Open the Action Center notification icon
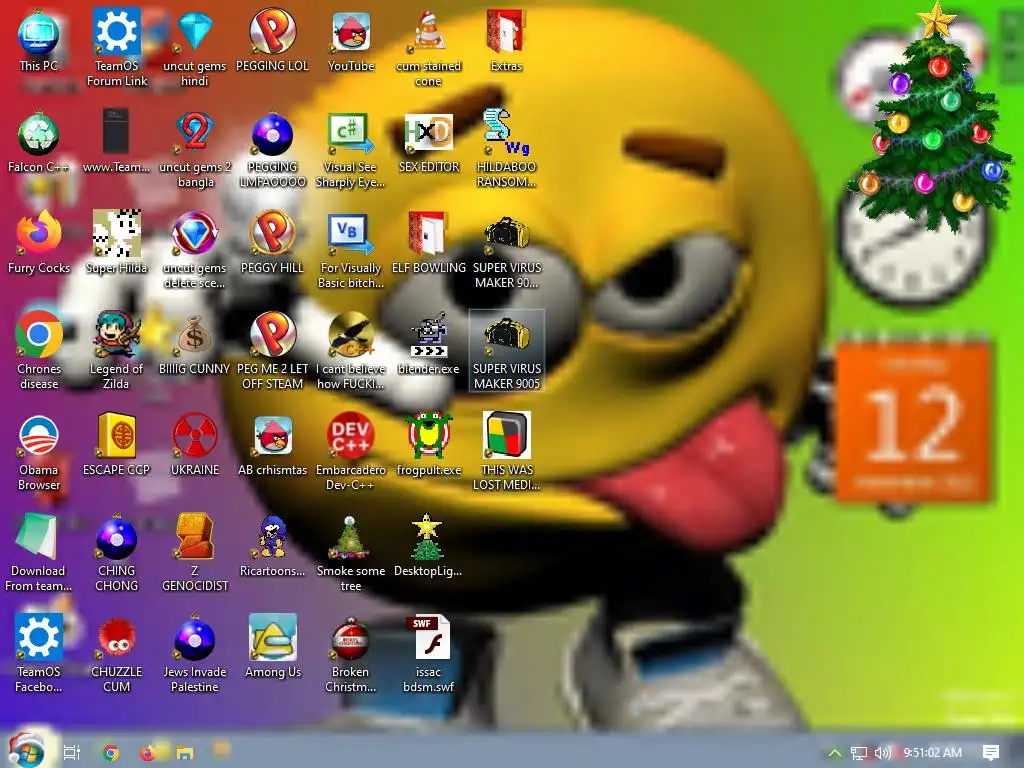Screen dimensions: 1024x768 (991, 752)
